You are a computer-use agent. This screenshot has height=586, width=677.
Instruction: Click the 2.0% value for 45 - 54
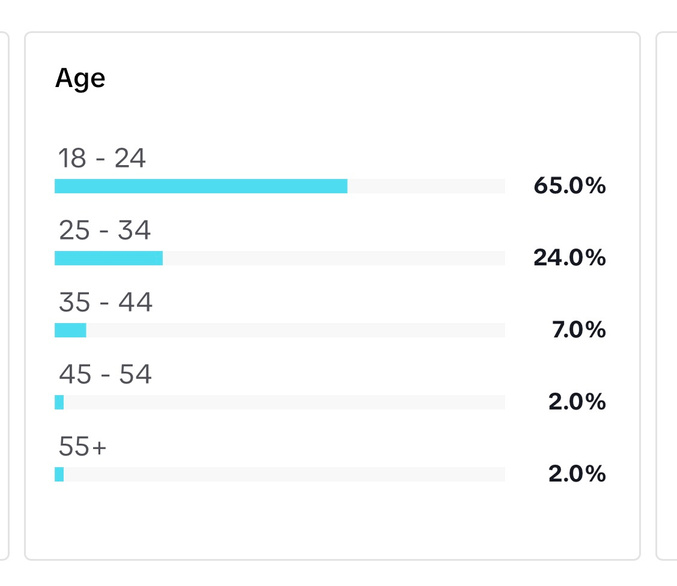coord(577,402)
